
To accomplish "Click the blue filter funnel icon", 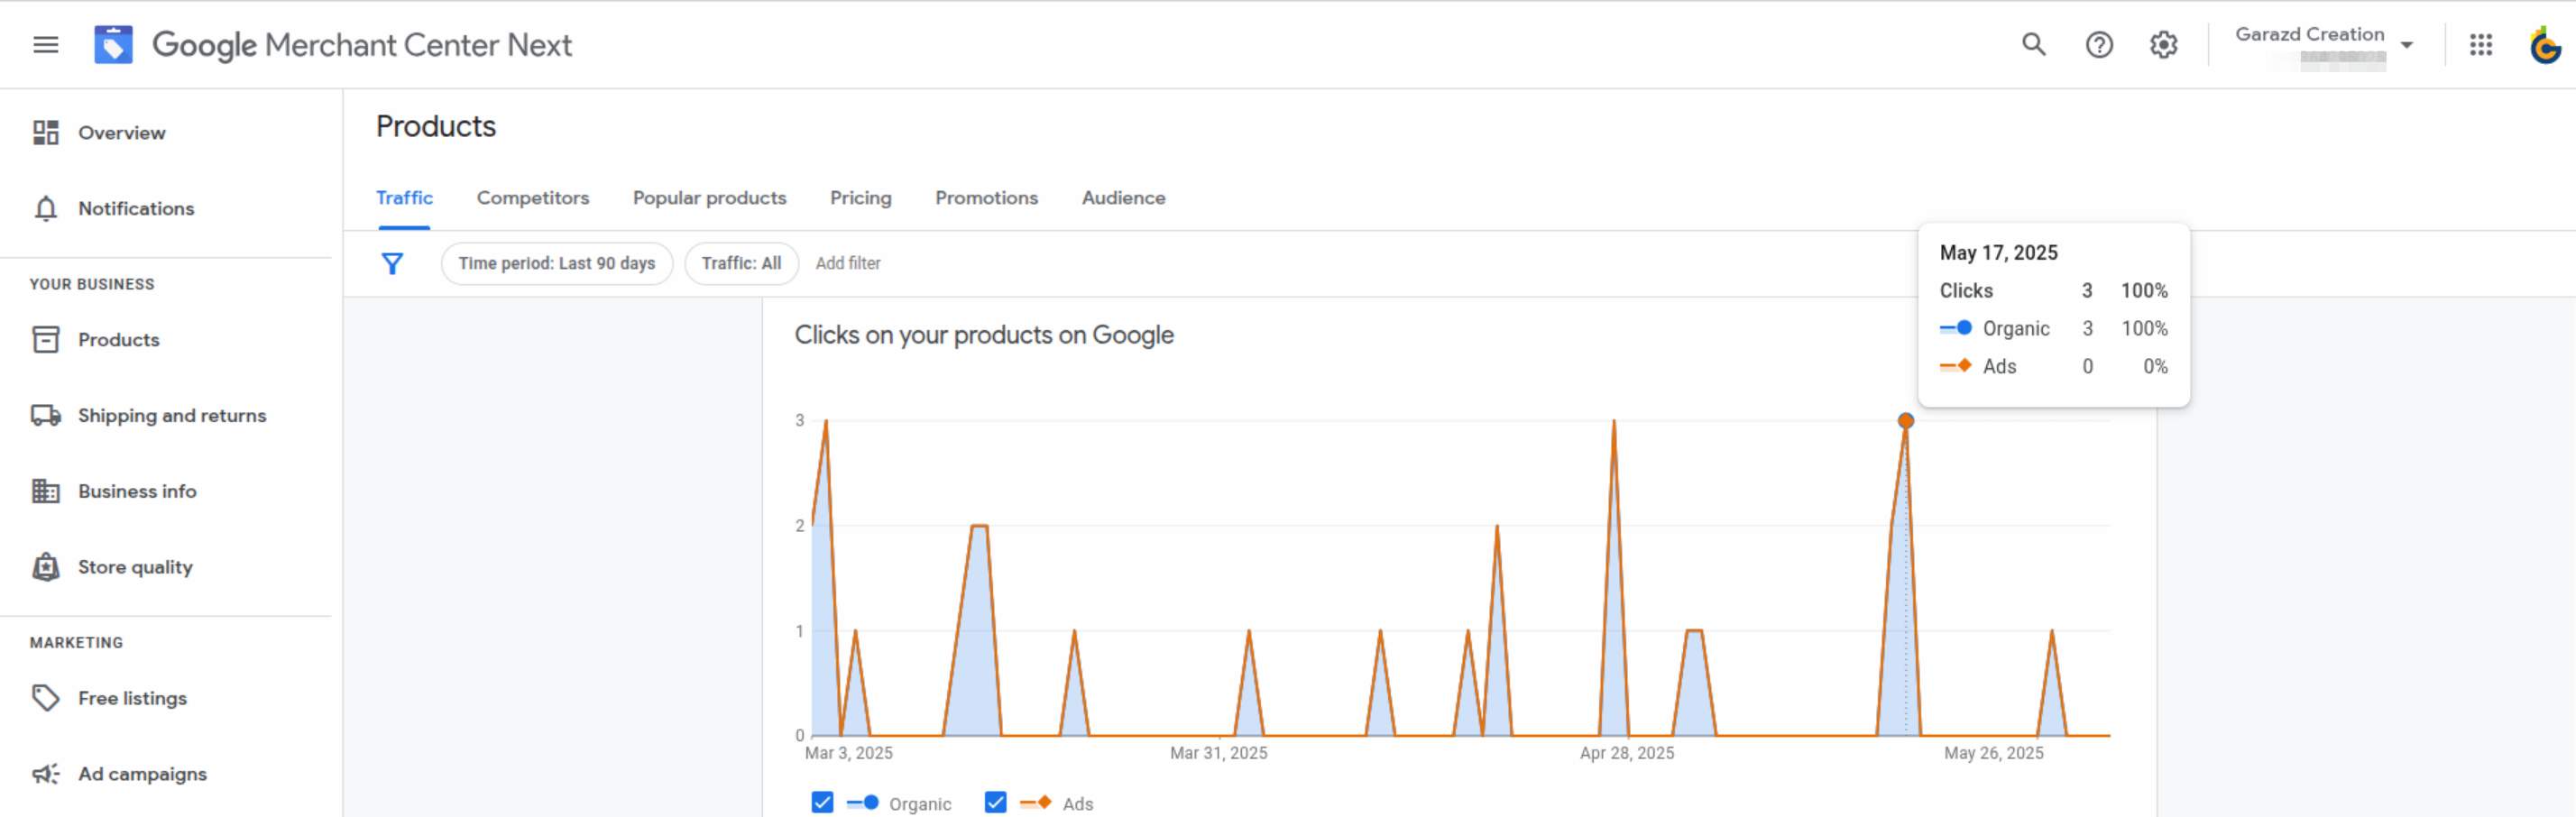I will [392, 263].
